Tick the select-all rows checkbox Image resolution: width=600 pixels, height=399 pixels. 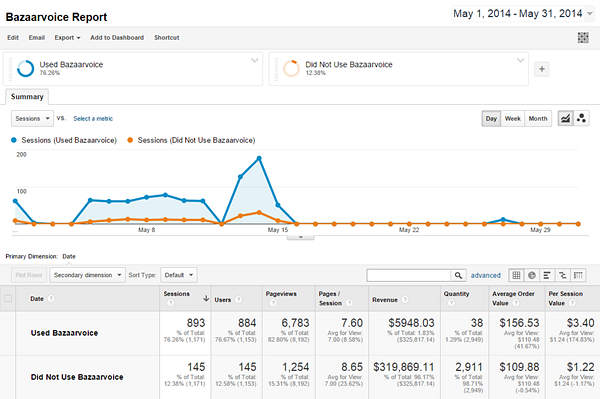(8, 299)
